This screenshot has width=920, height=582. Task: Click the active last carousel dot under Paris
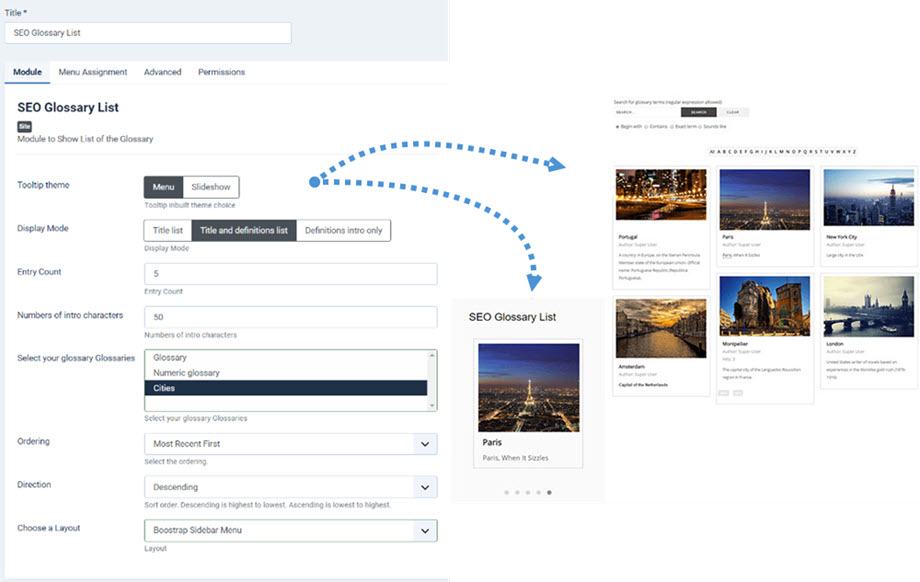[549, 492]
